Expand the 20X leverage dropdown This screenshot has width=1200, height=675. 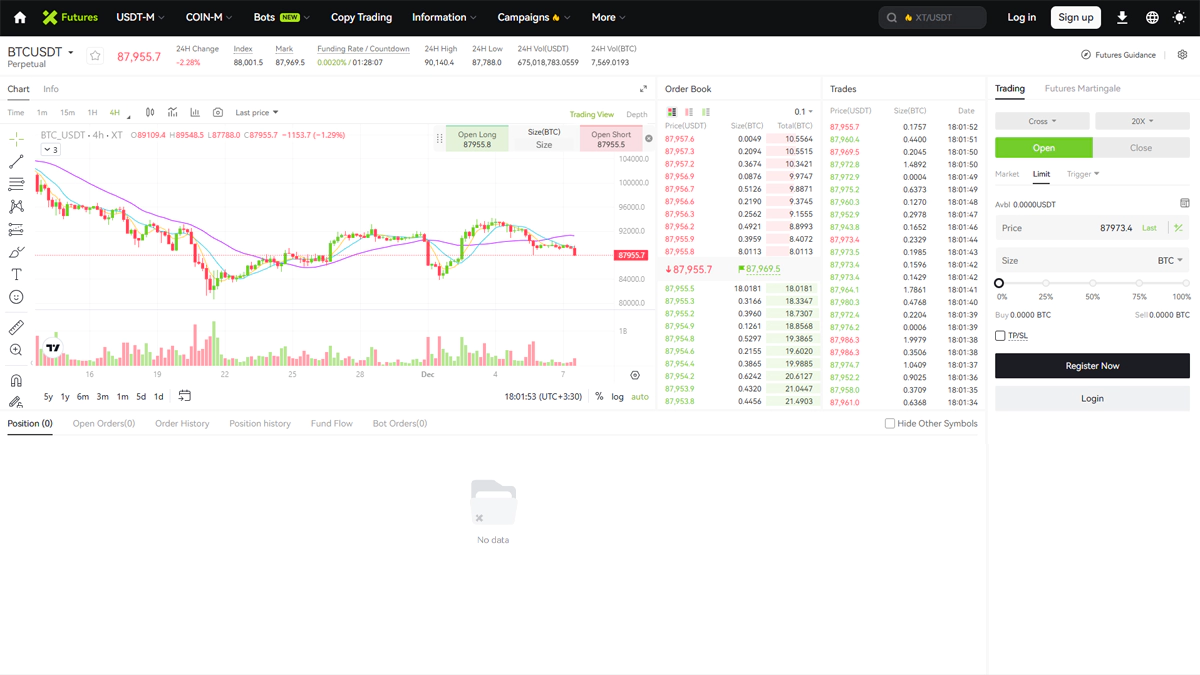tap(1142, 121)
